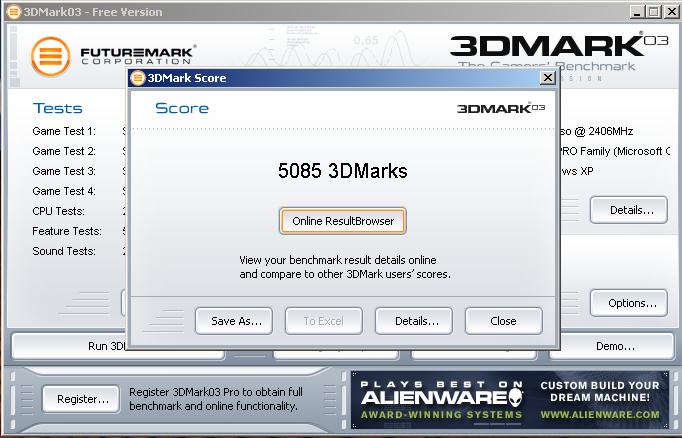Maximize the 3DMark03 main window
The height and width of the screenshot is (438, 682).
(654, 12)
